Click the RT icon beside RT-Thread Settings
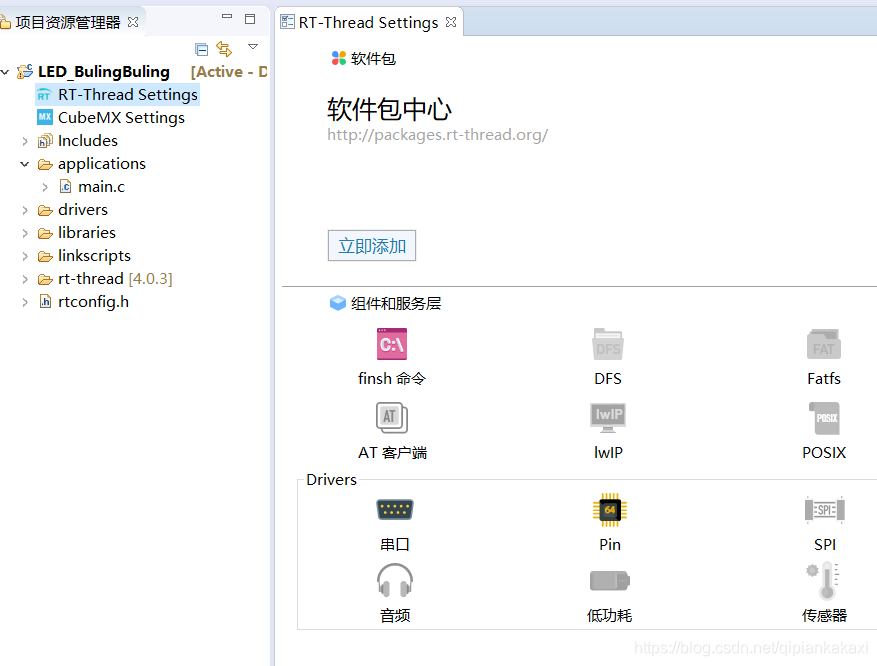877x666 pixels. pyautogui.click(x=44, y=95)
